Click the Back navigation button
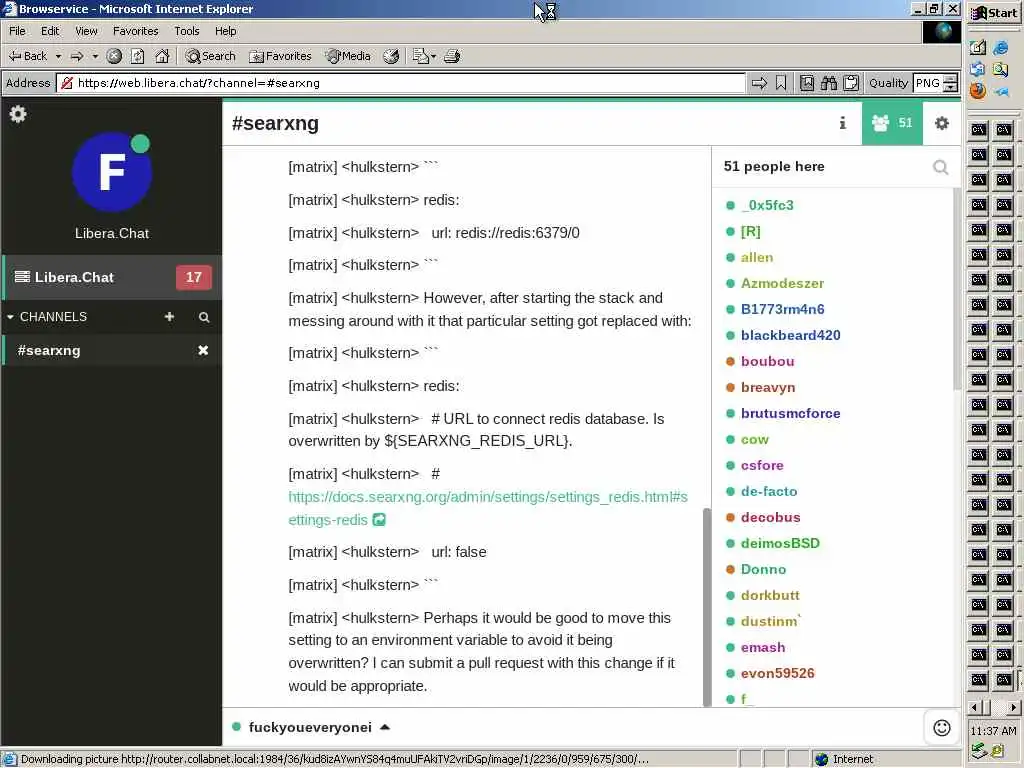Image resolution: width=1024 pixels, height=768 pixels. click(28, 56)
